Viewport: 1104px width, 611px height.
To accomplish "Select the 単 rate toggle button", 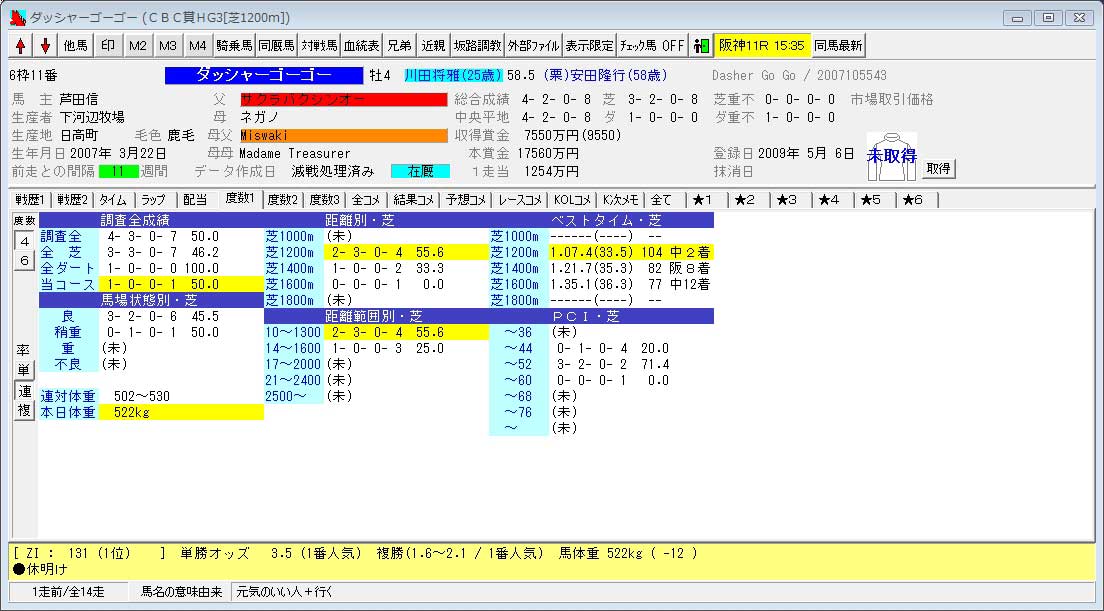I will [23, 370].
